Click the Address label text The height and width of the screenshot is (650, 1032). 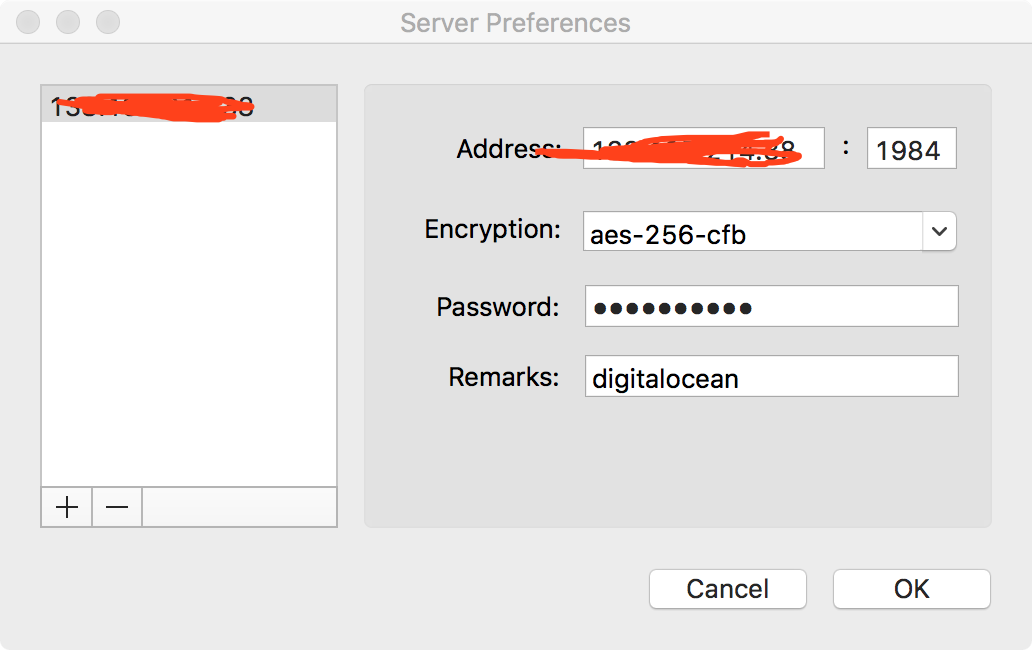pos(509,149)
